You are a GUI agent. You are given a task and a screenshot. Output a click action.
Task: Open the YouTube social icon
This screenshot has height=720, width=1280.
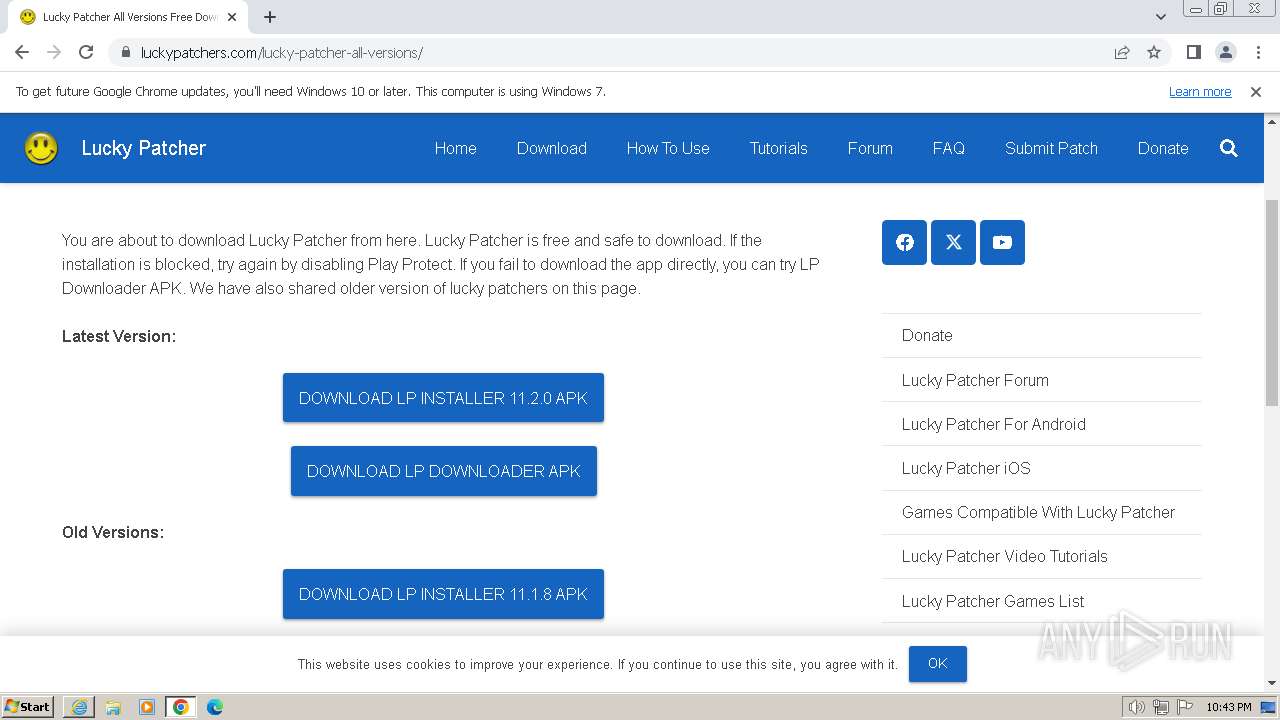pos(1002,242)
